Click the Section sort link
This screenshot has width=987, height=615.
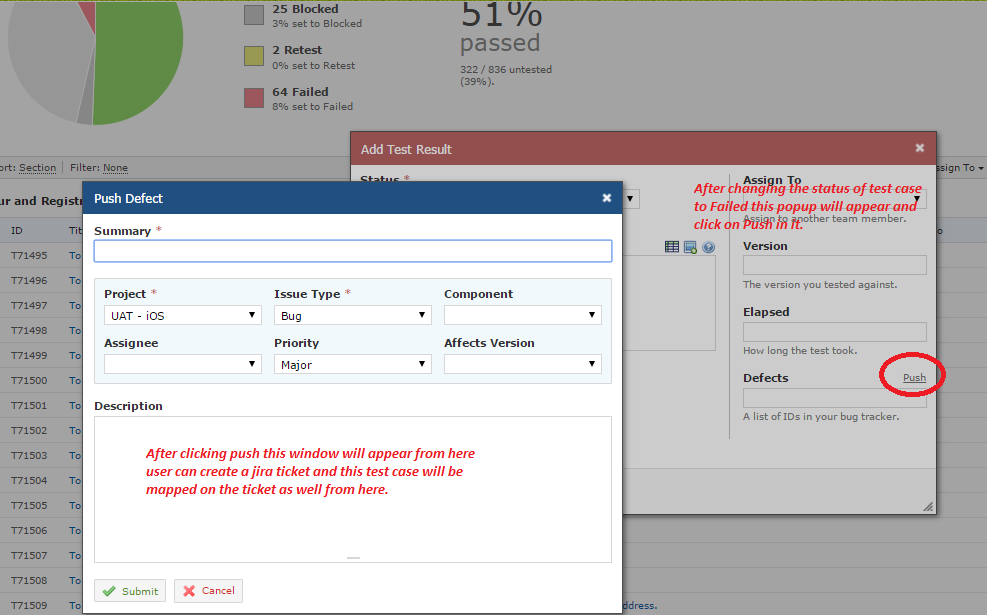click(37, 167)
